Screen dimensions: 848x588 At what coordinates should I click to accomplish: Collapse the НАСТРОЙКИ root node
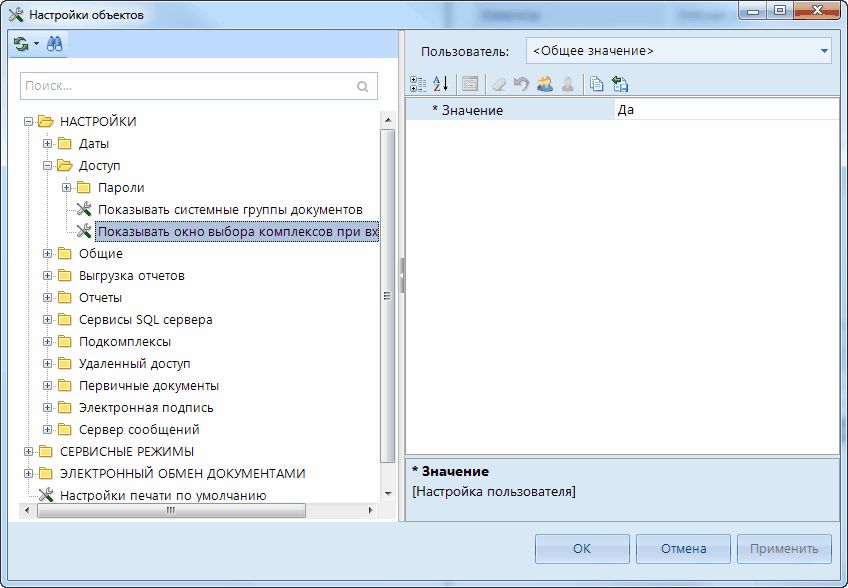[x=29, y=122]
